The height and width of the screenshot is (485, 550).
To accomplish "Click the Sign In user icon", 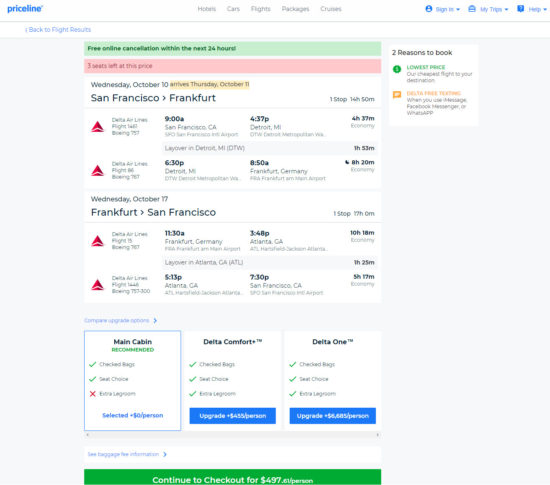I will (x=429, y=9).
